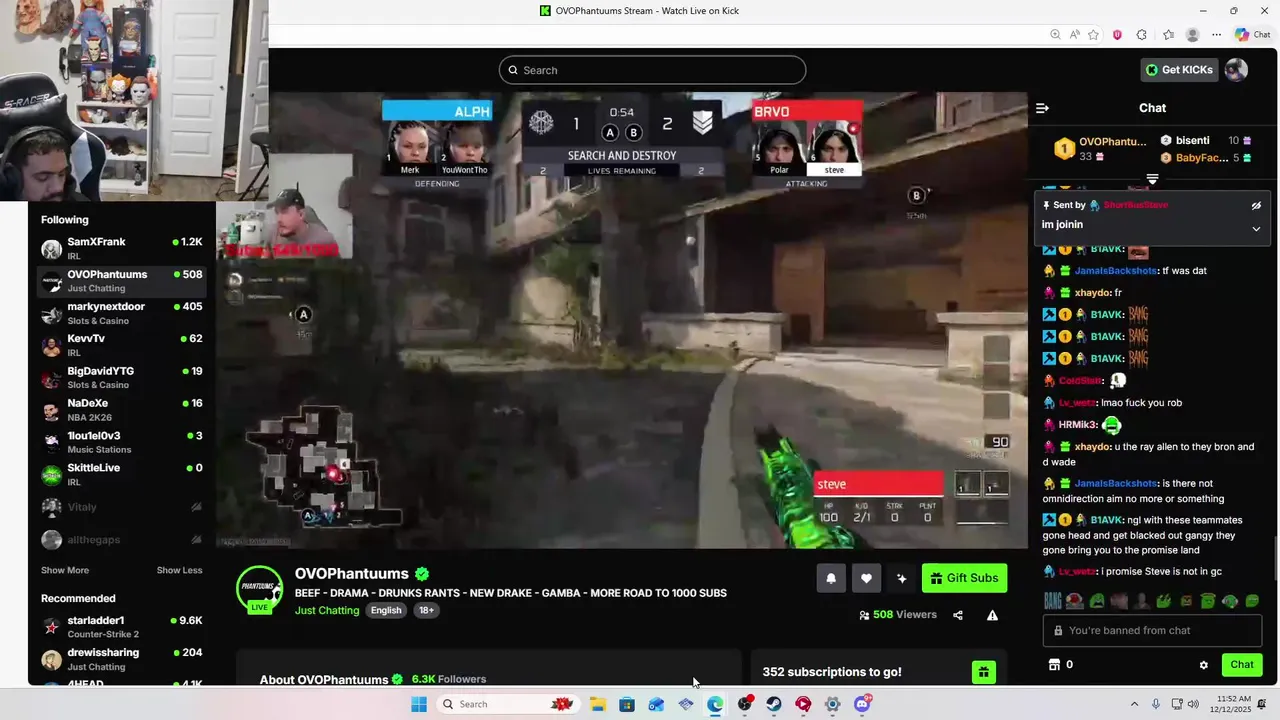Click Show Less in Following list

[x=179, y=570]
